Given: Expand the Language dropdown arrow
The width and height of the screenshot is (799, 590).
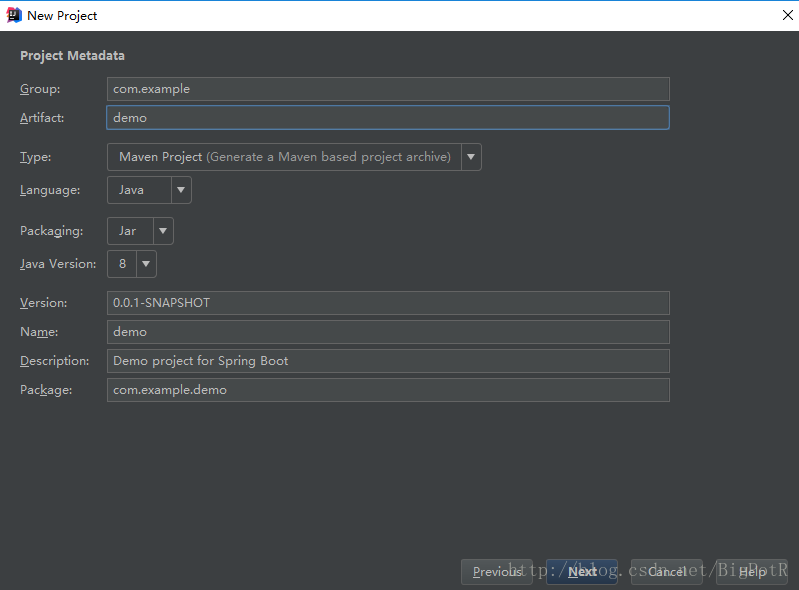Looking at the screenshot, I should (181, 190).
